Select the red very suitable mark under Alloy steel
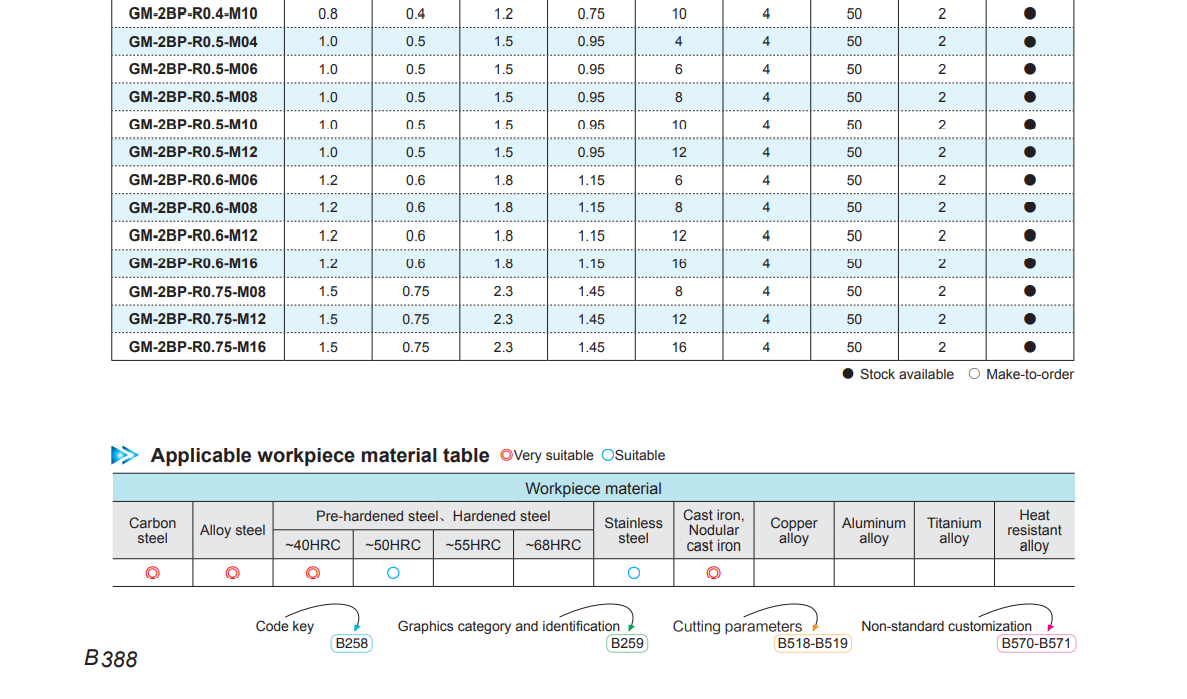 coord(232,573)
